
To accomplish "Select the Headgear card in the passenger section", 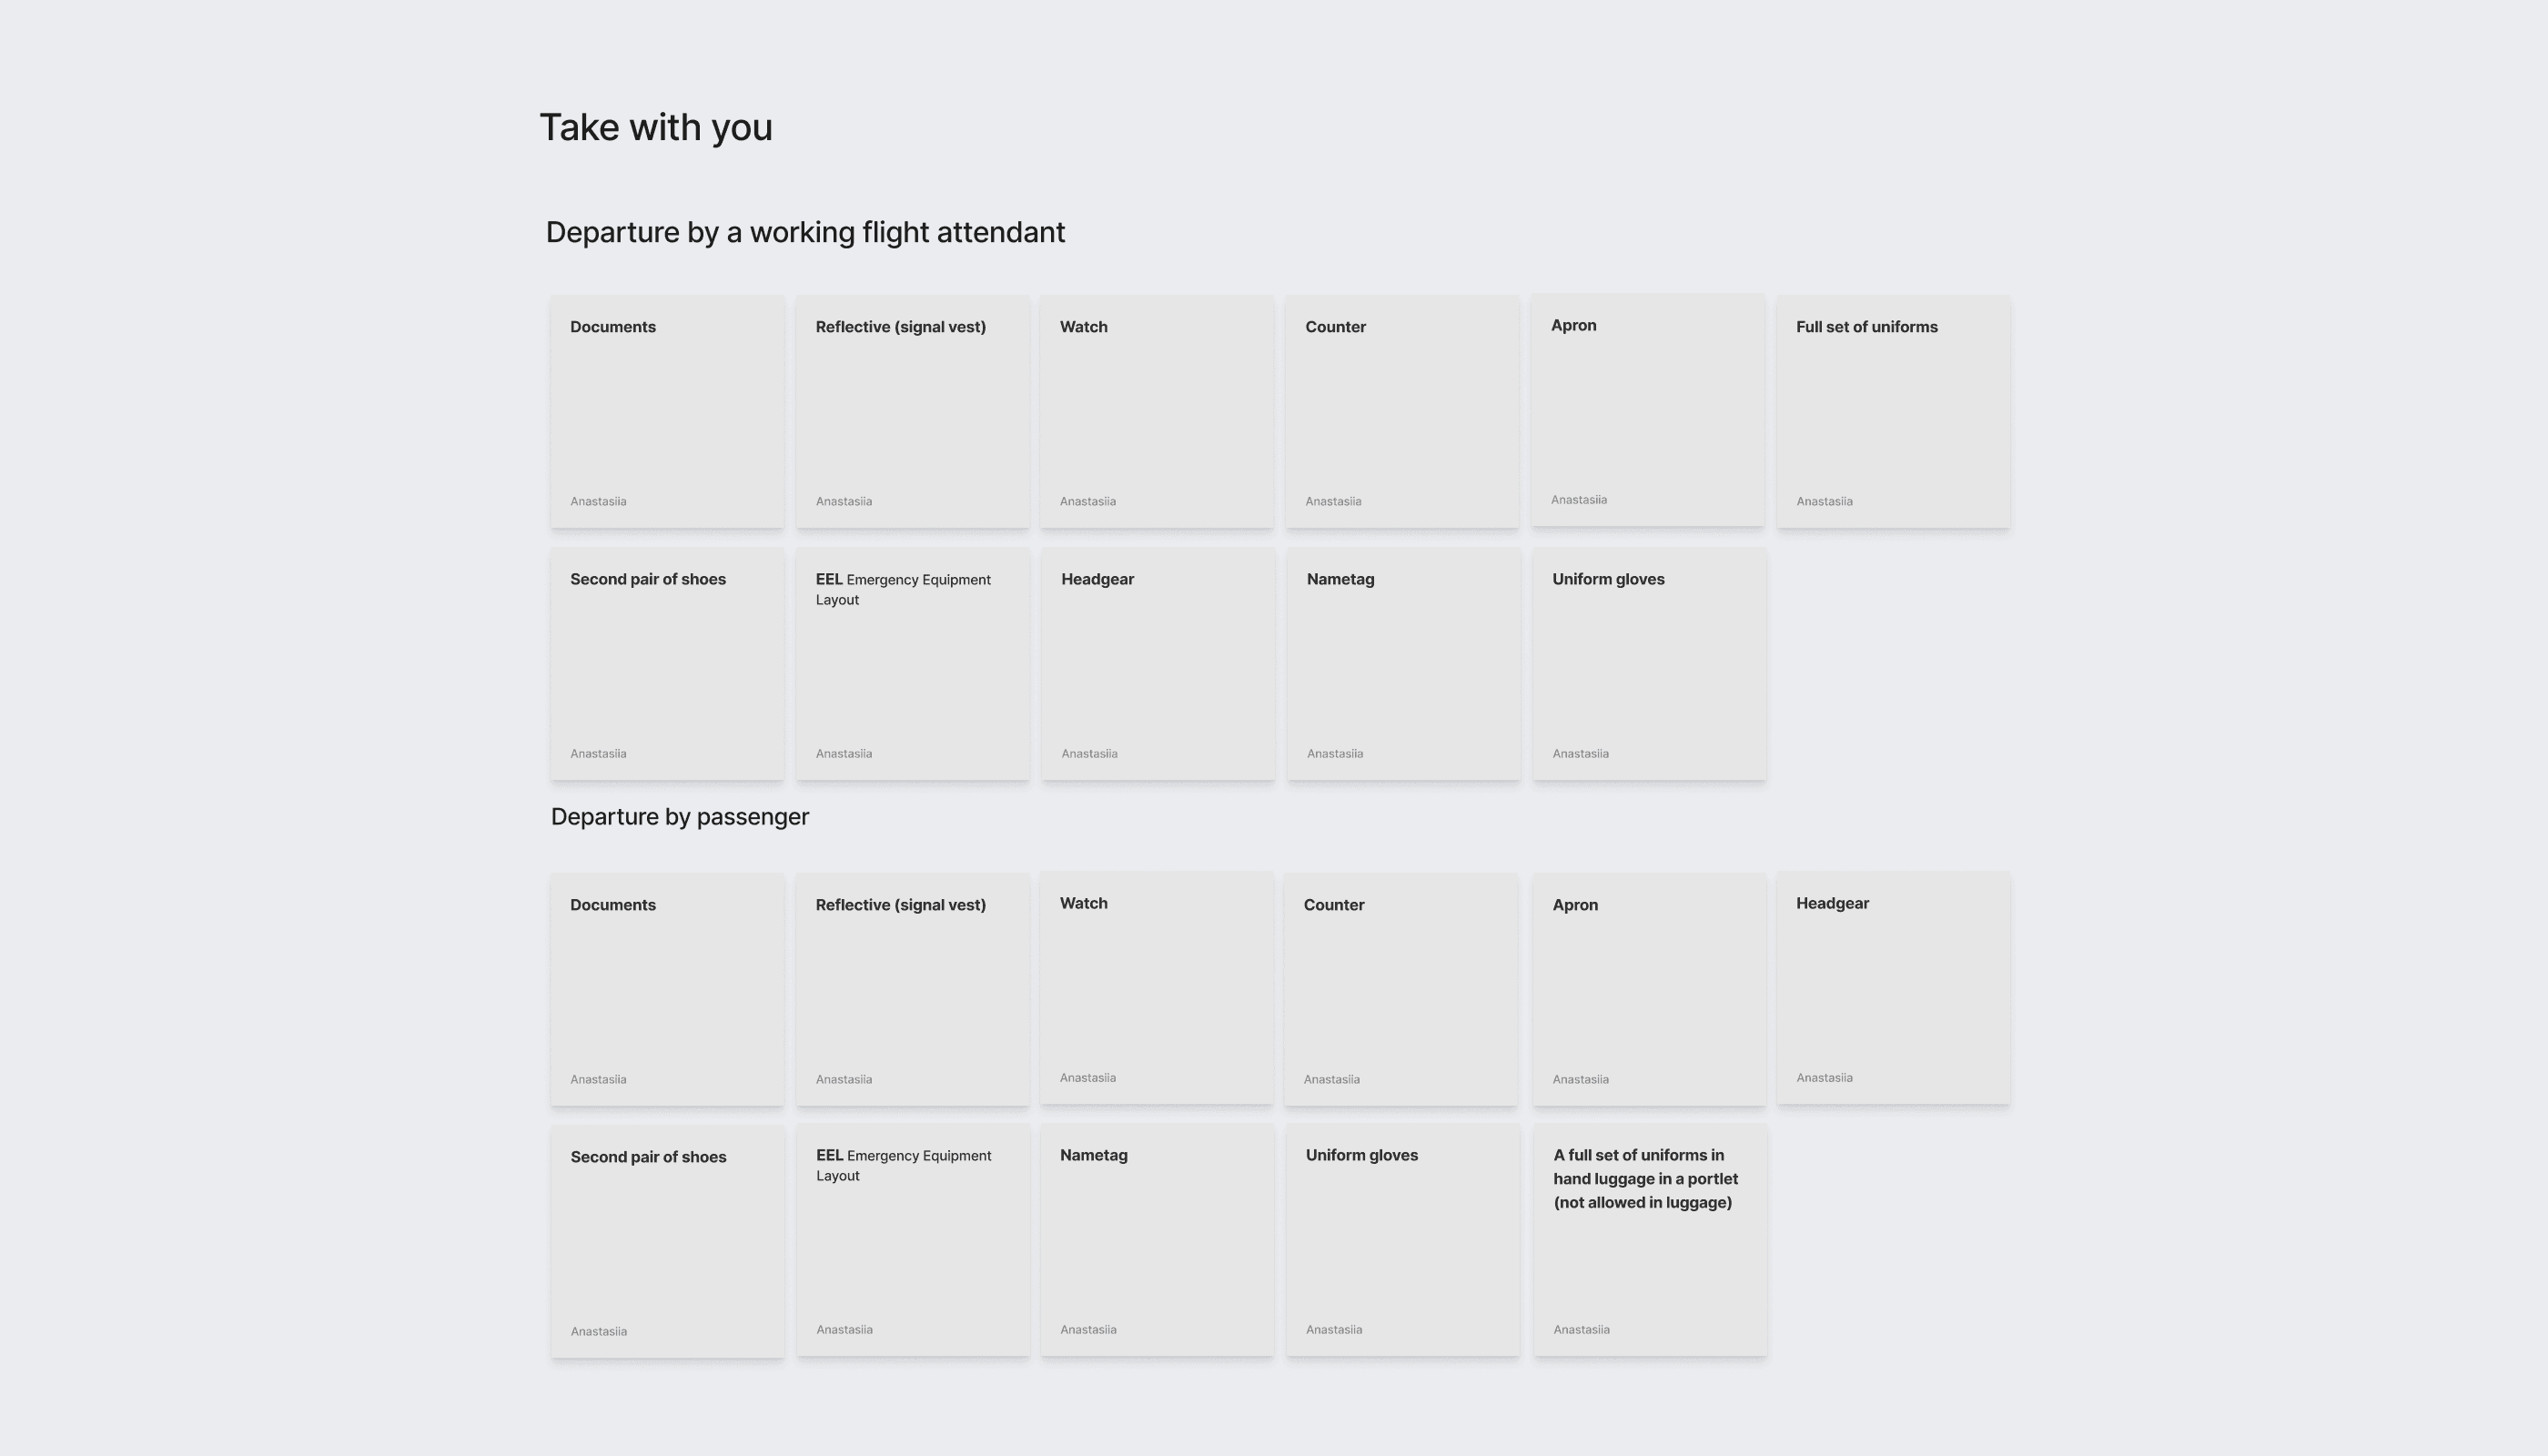I will tap(1893, 987).
